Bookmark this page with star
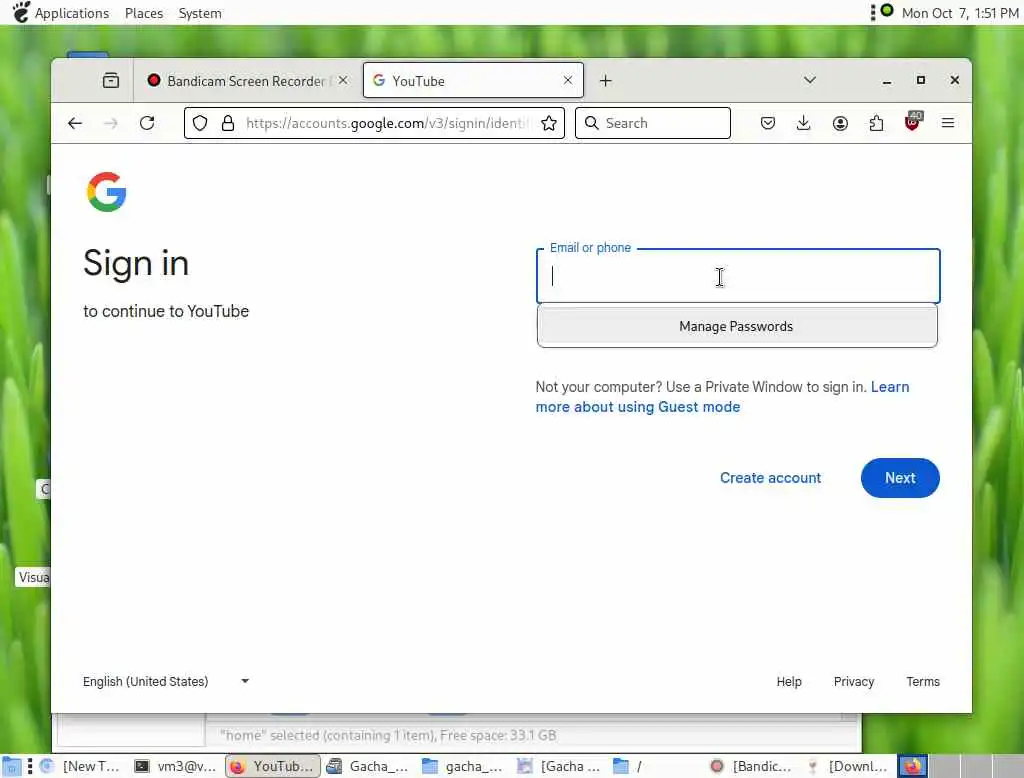Screen dimensions: 1024x778 (x=549, y=123)
